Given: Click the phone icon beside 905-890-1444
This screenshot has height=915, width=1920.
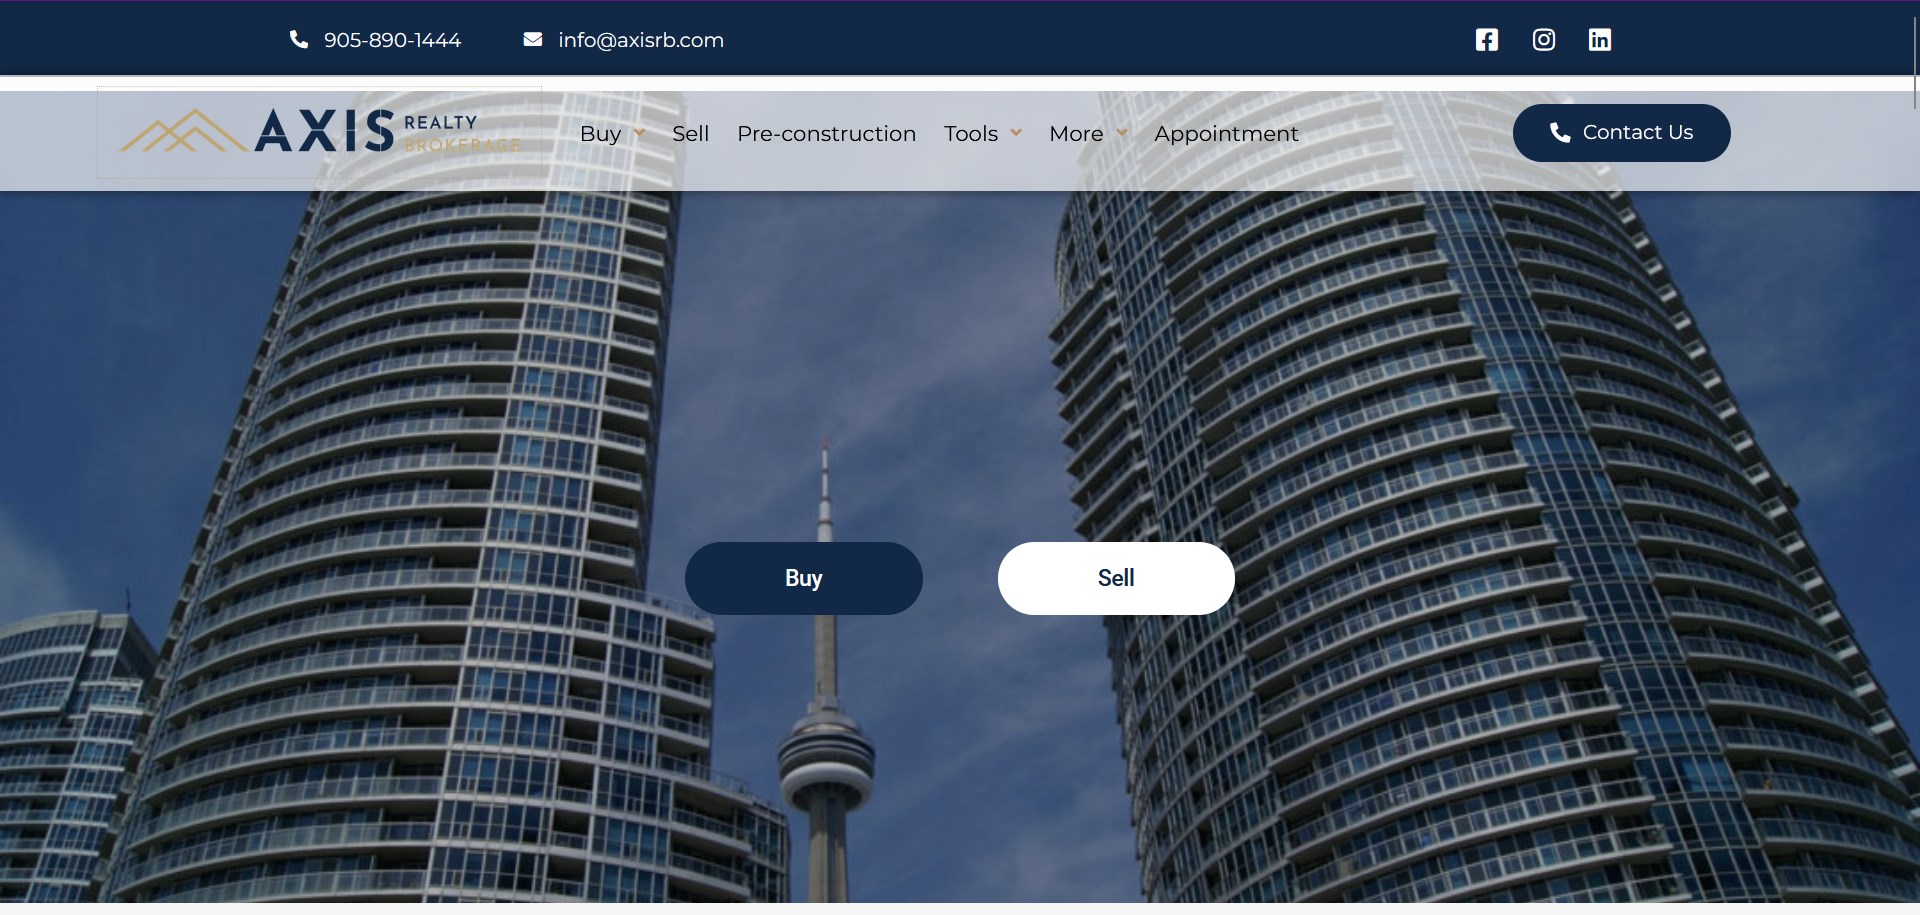Looking at the screenshot, I should [x=299, y=40].
